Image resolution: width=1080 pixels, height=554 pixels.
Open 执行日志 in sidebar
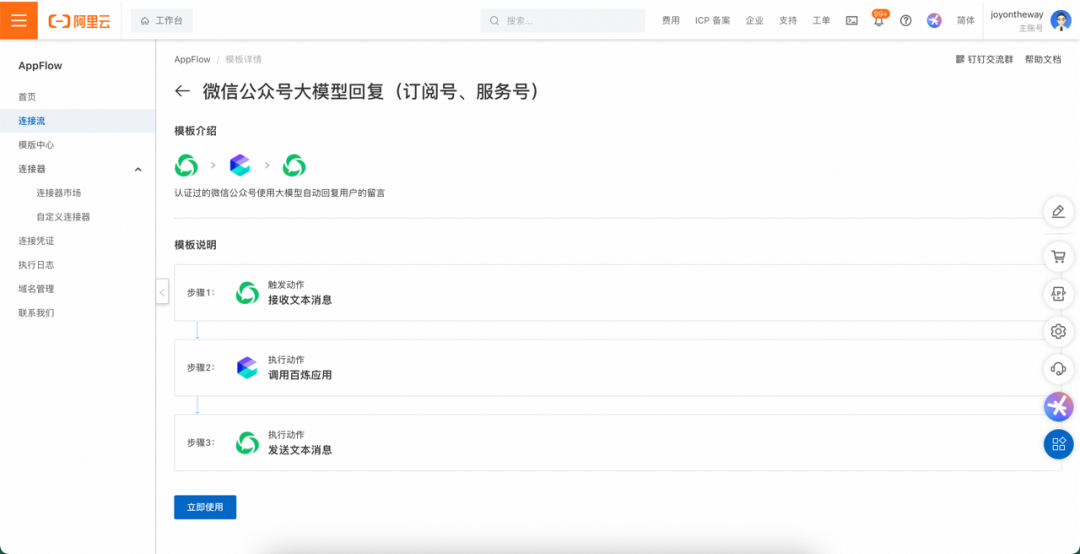[x=36, y=265]
